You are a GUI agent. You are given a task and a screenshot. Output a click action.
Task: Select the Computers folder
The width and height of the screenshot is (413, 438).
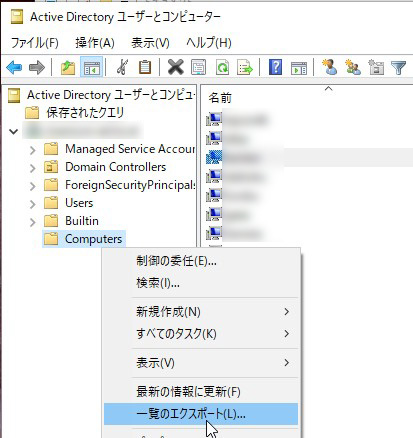pos(84,239)
